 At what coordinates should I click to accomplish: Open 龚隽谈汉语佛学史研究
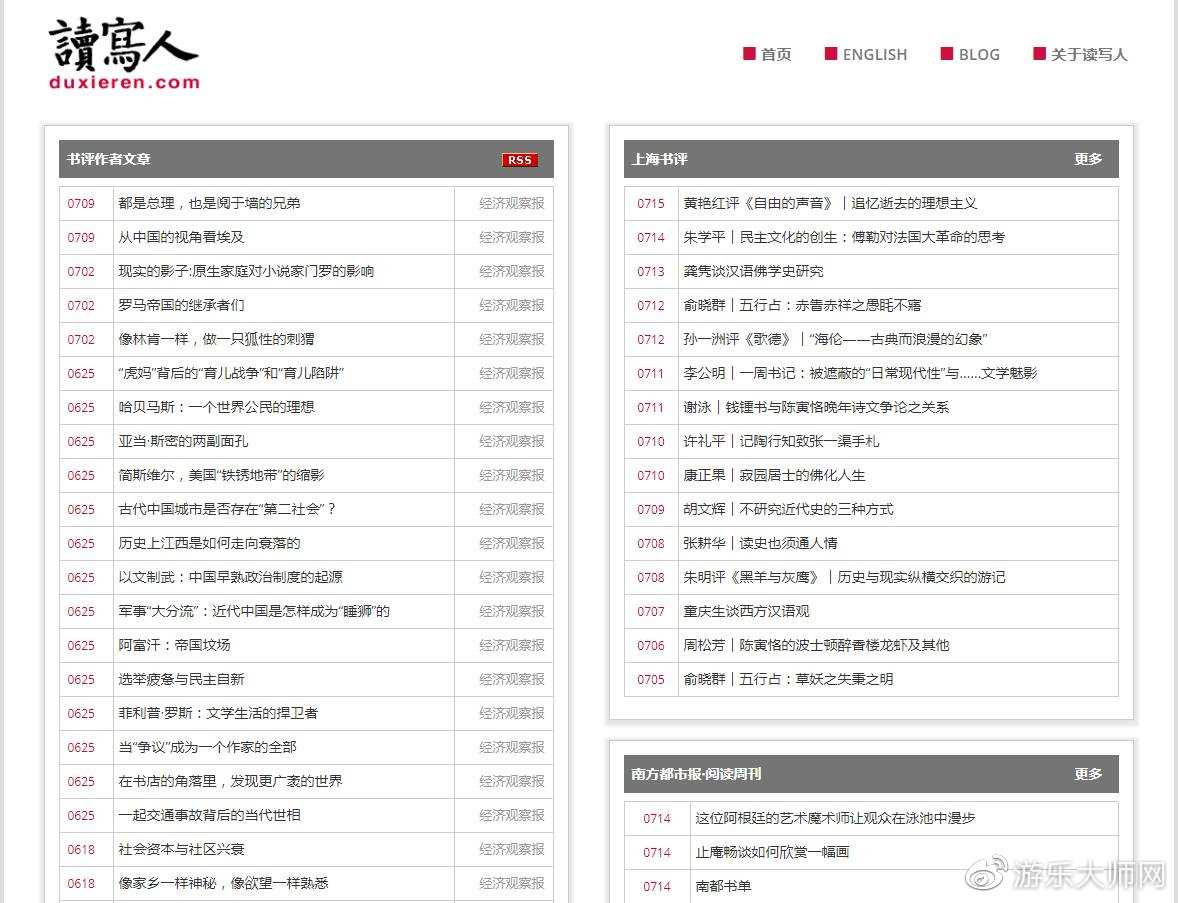[753, 271]
